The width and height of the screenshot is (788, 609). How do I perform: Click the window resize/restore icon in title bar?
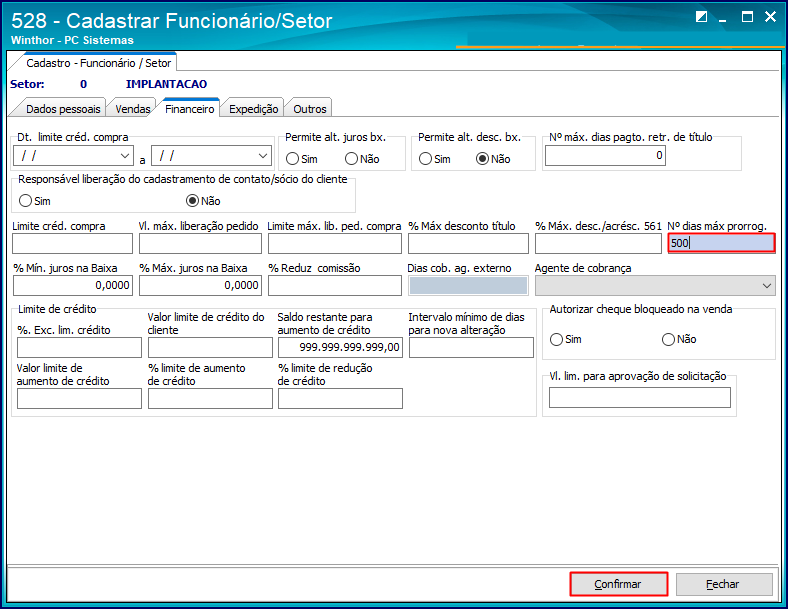[701, 17]
